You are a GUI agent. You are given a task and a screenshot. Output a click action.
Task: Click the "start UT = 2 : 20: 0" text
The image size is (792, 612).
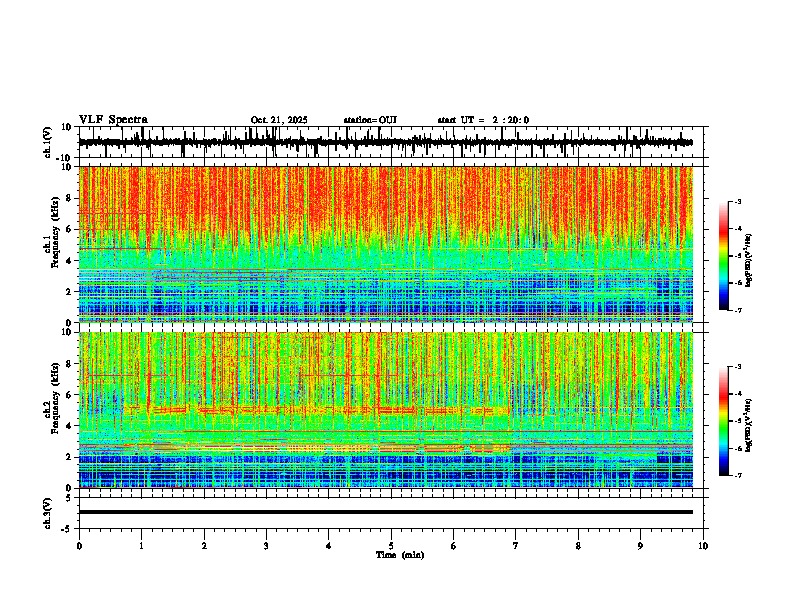(x=483, y=120)
